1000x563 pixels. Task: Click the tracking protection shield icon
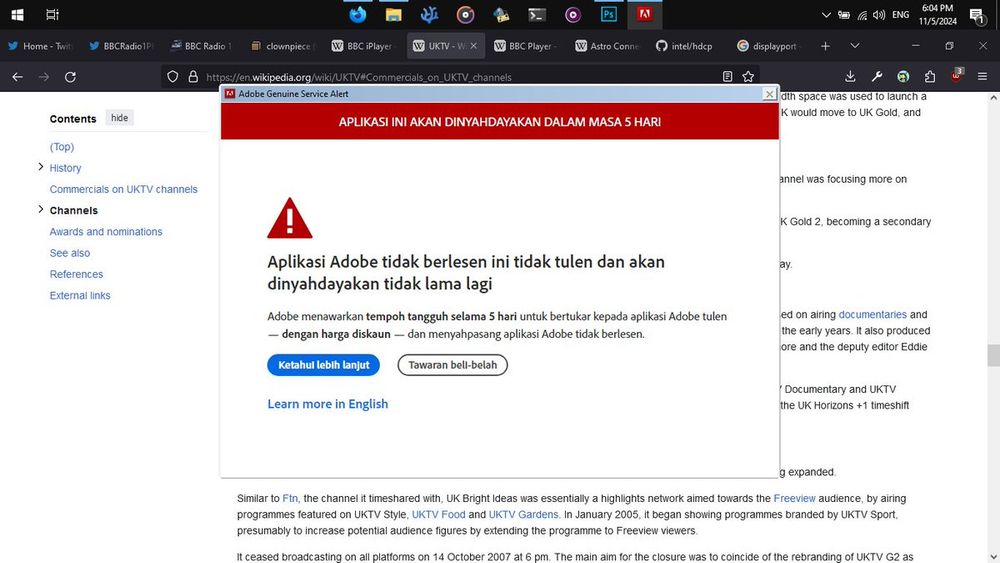[x=172, y=77]
